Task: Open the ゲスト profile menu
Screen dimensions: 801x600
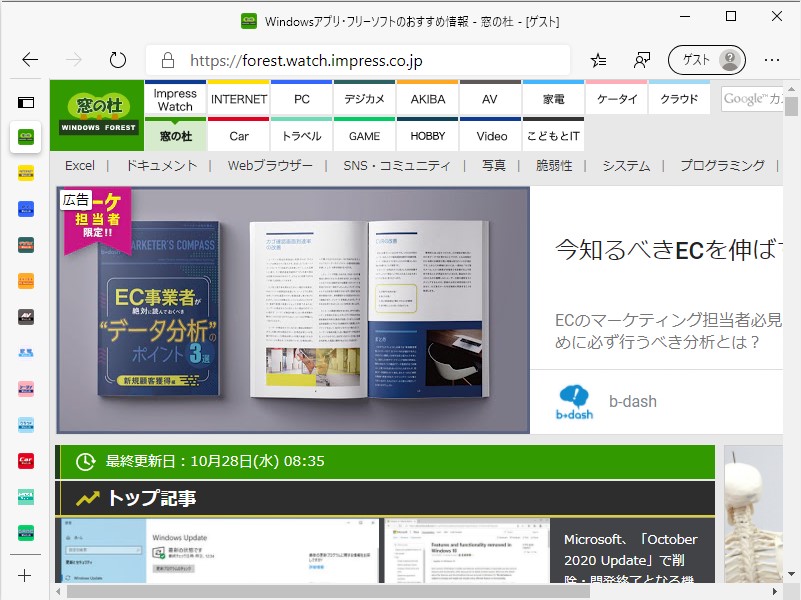Action: click(706, 59)
